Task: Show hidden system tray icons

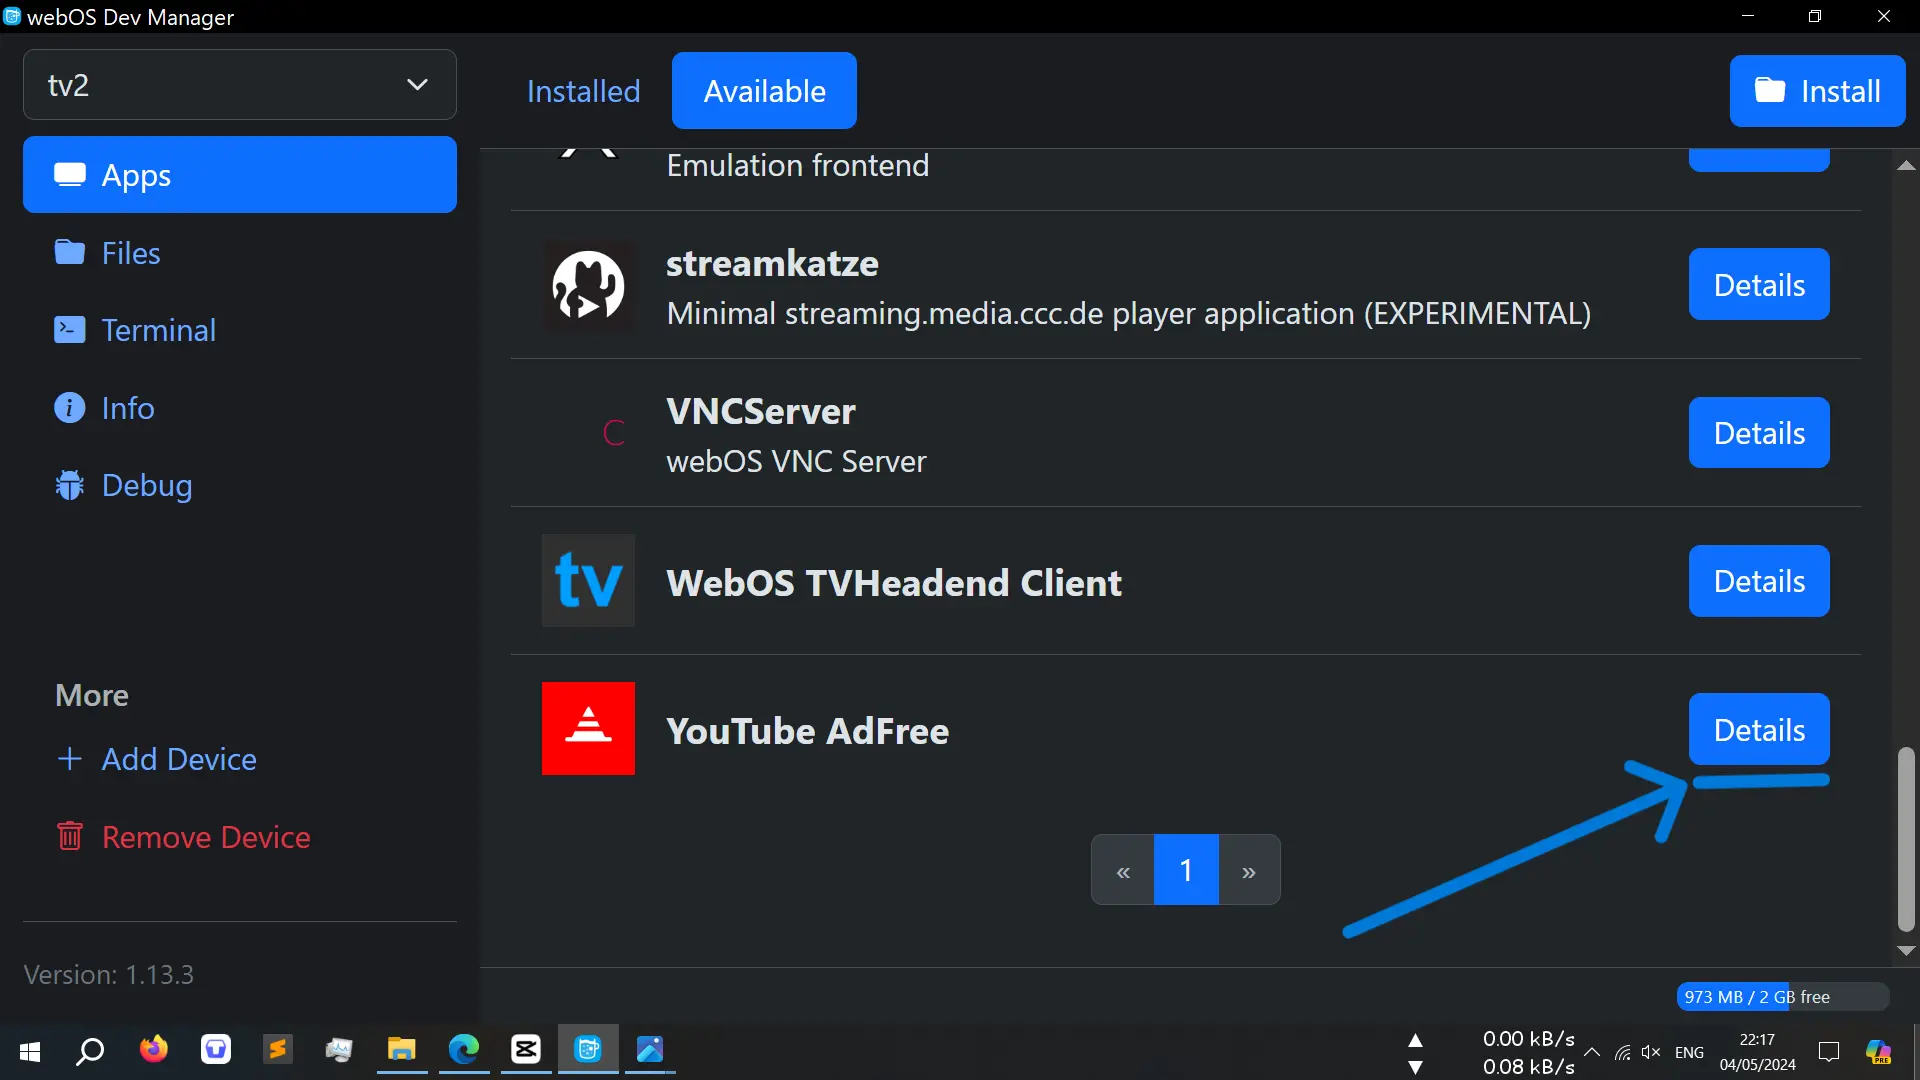Action: (x=1593, y=1052)
